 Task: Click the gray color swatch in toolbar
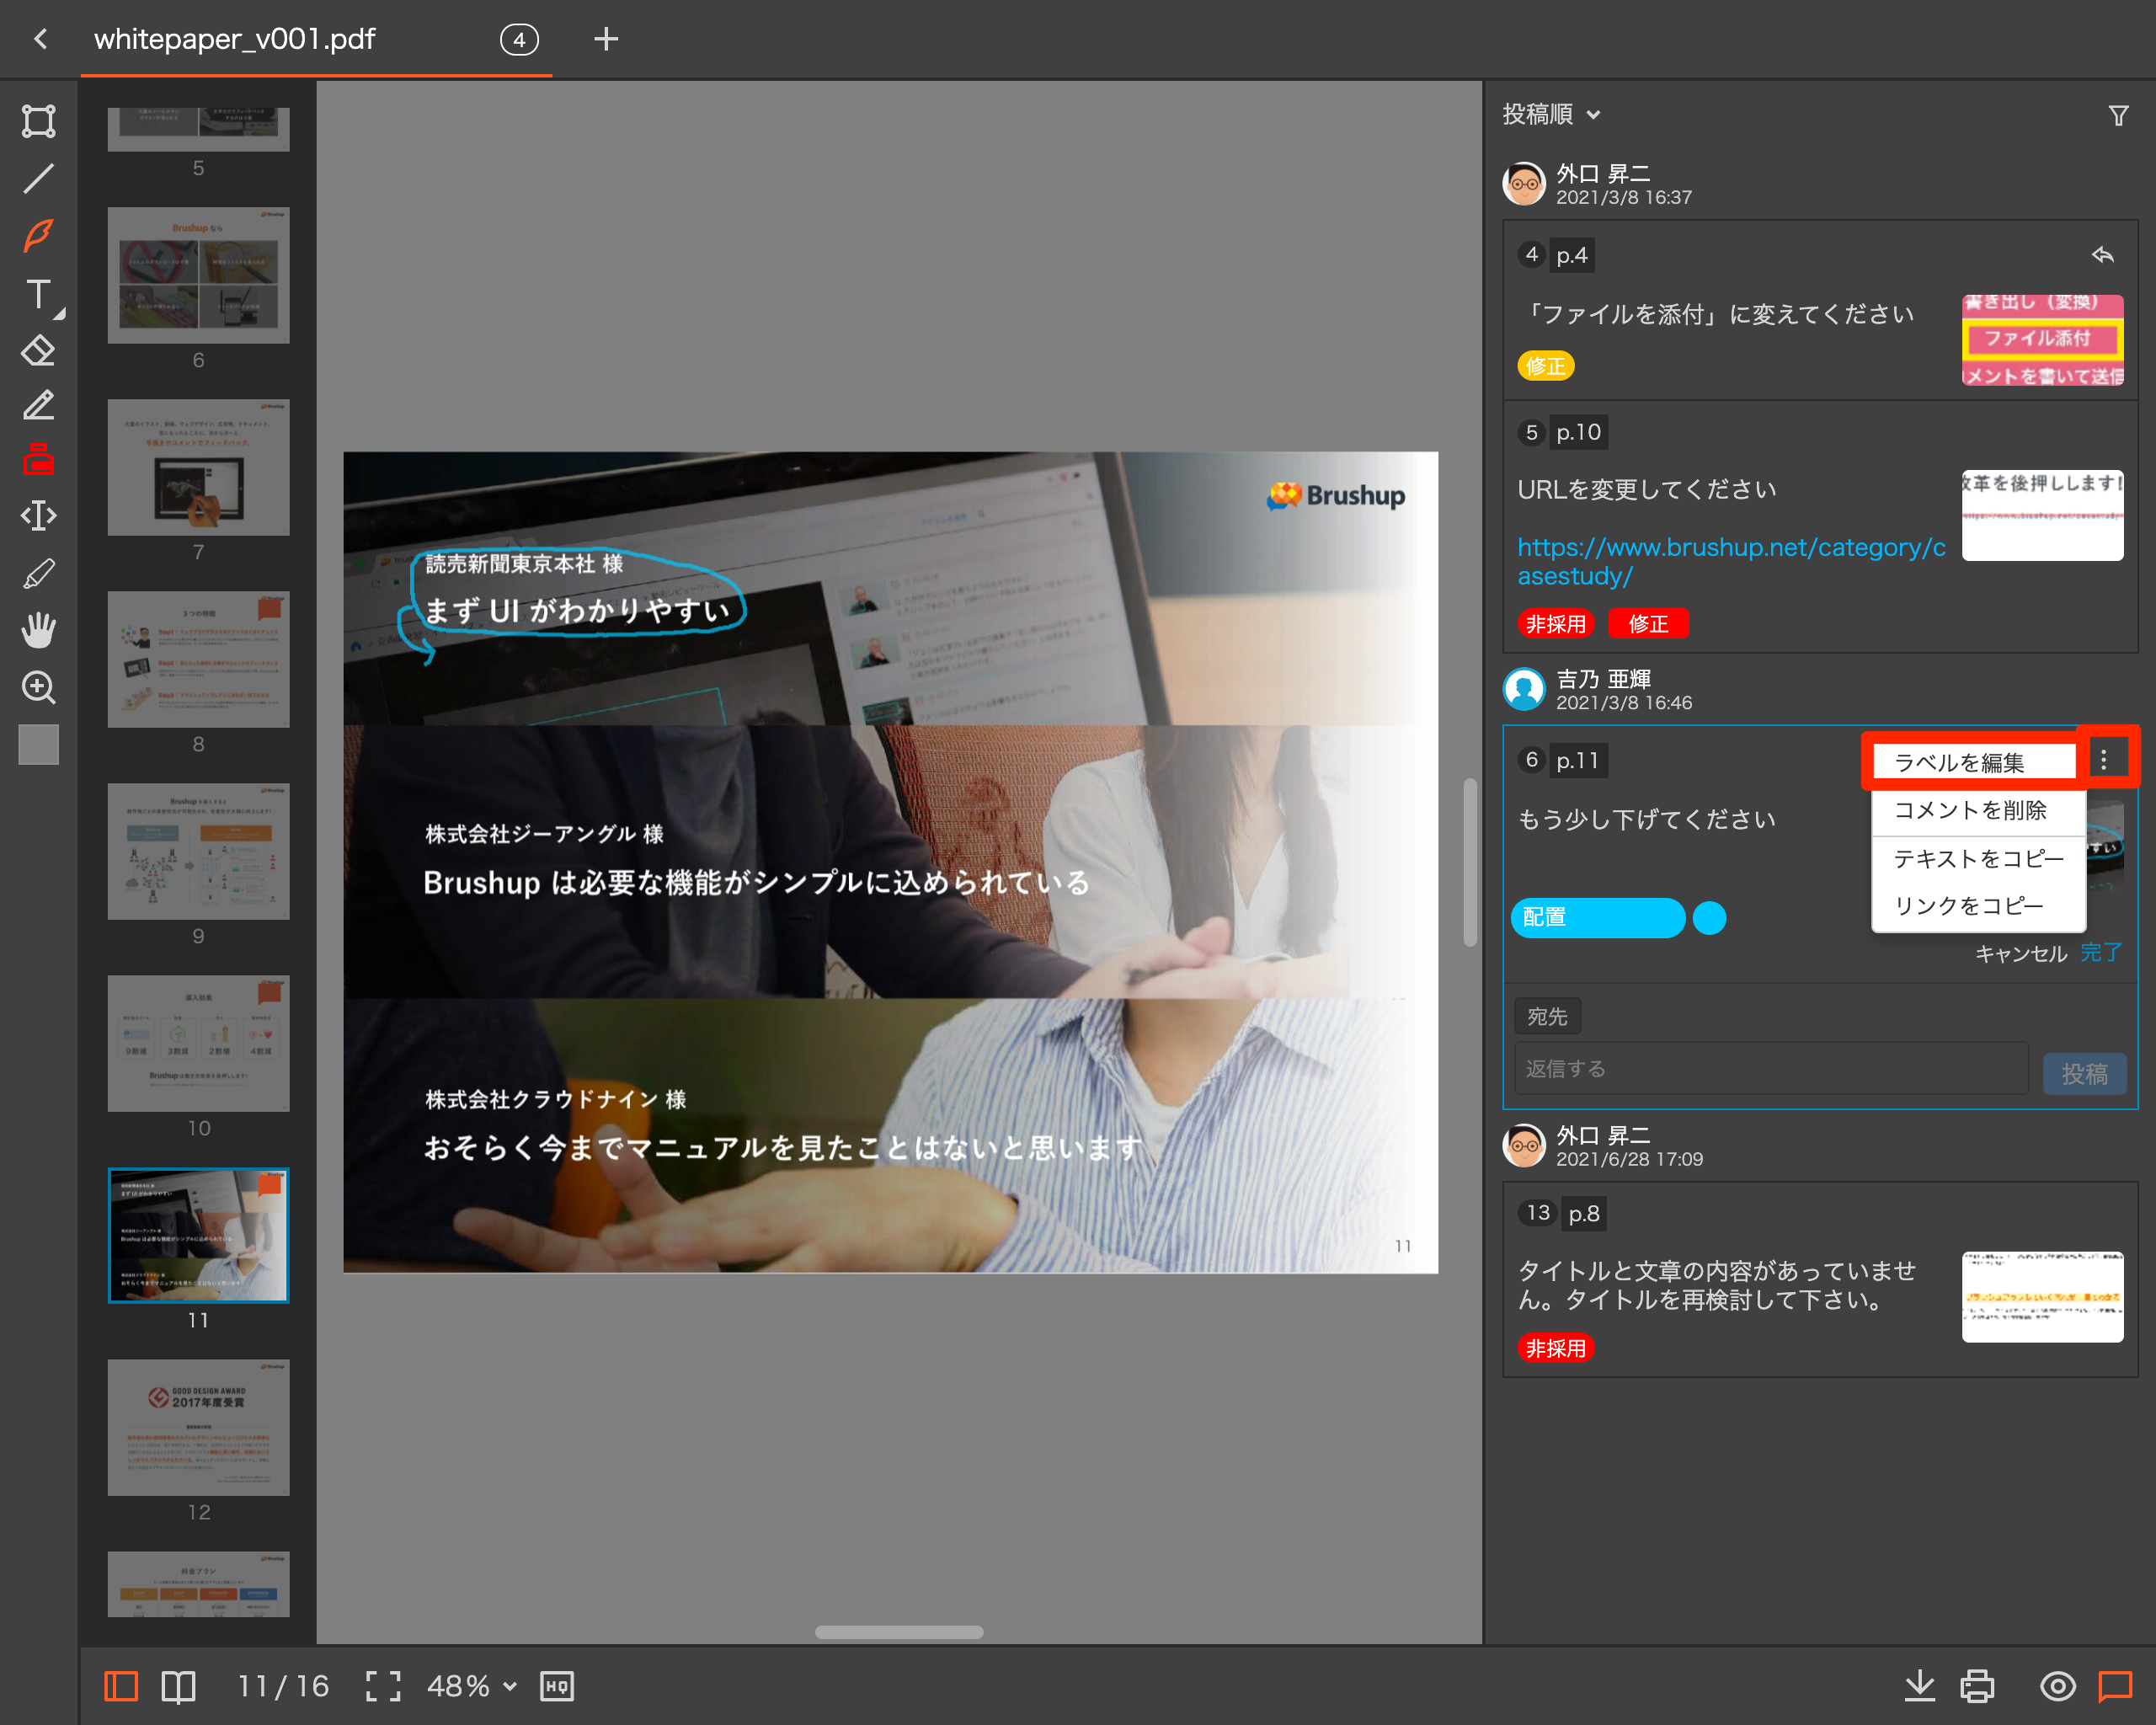(38, 744)
